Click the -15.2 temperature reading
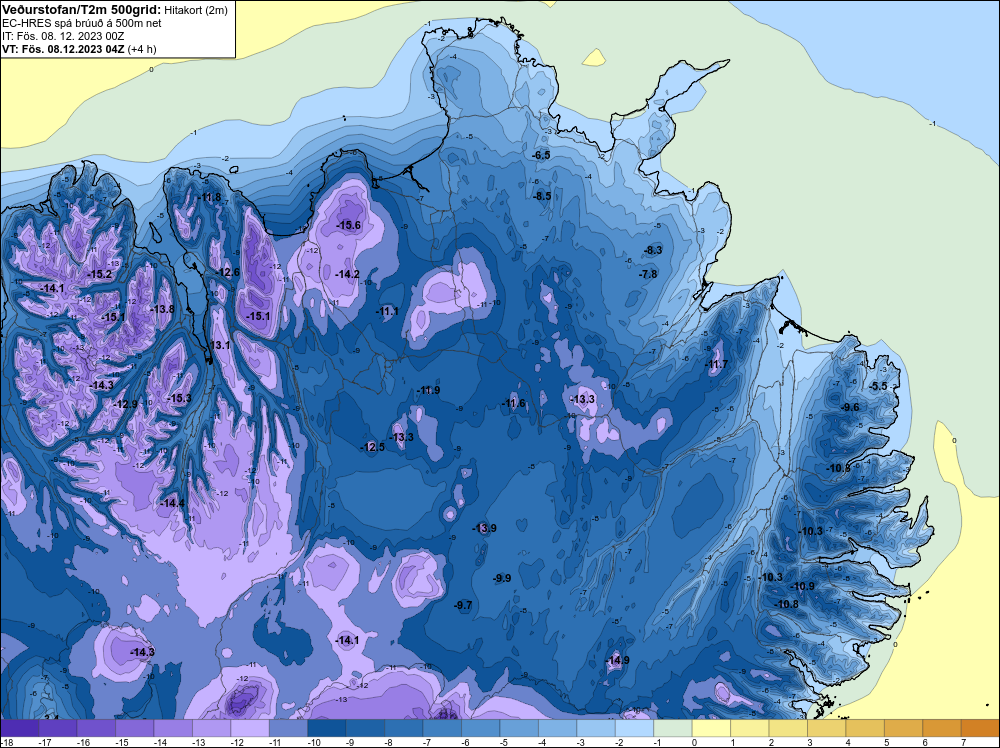1000x748 pixels. [x=99, y=274]
